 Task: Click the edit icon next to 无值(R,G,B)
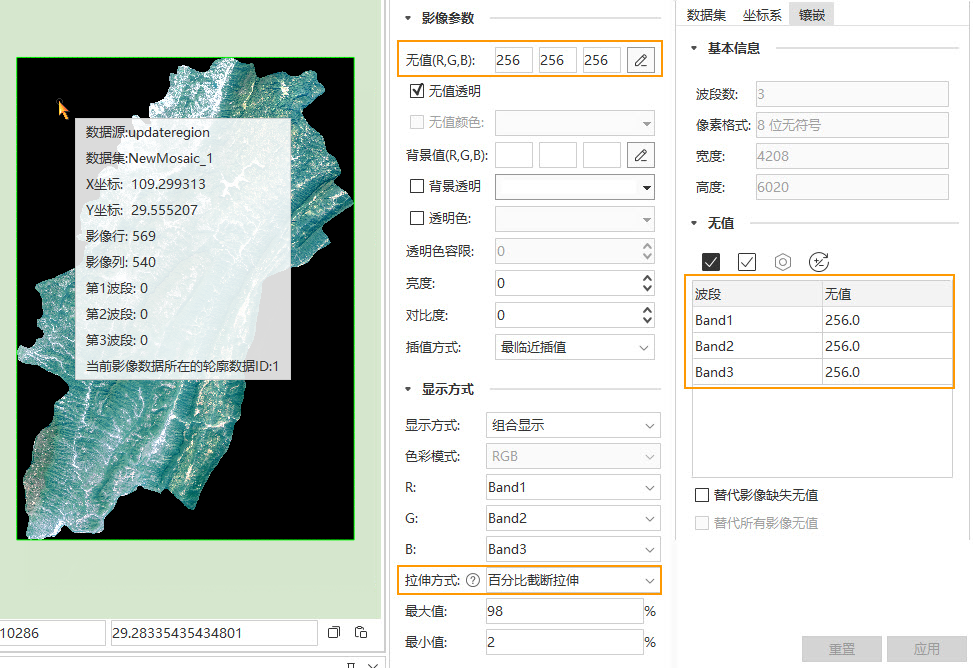[x=641, y=61]
